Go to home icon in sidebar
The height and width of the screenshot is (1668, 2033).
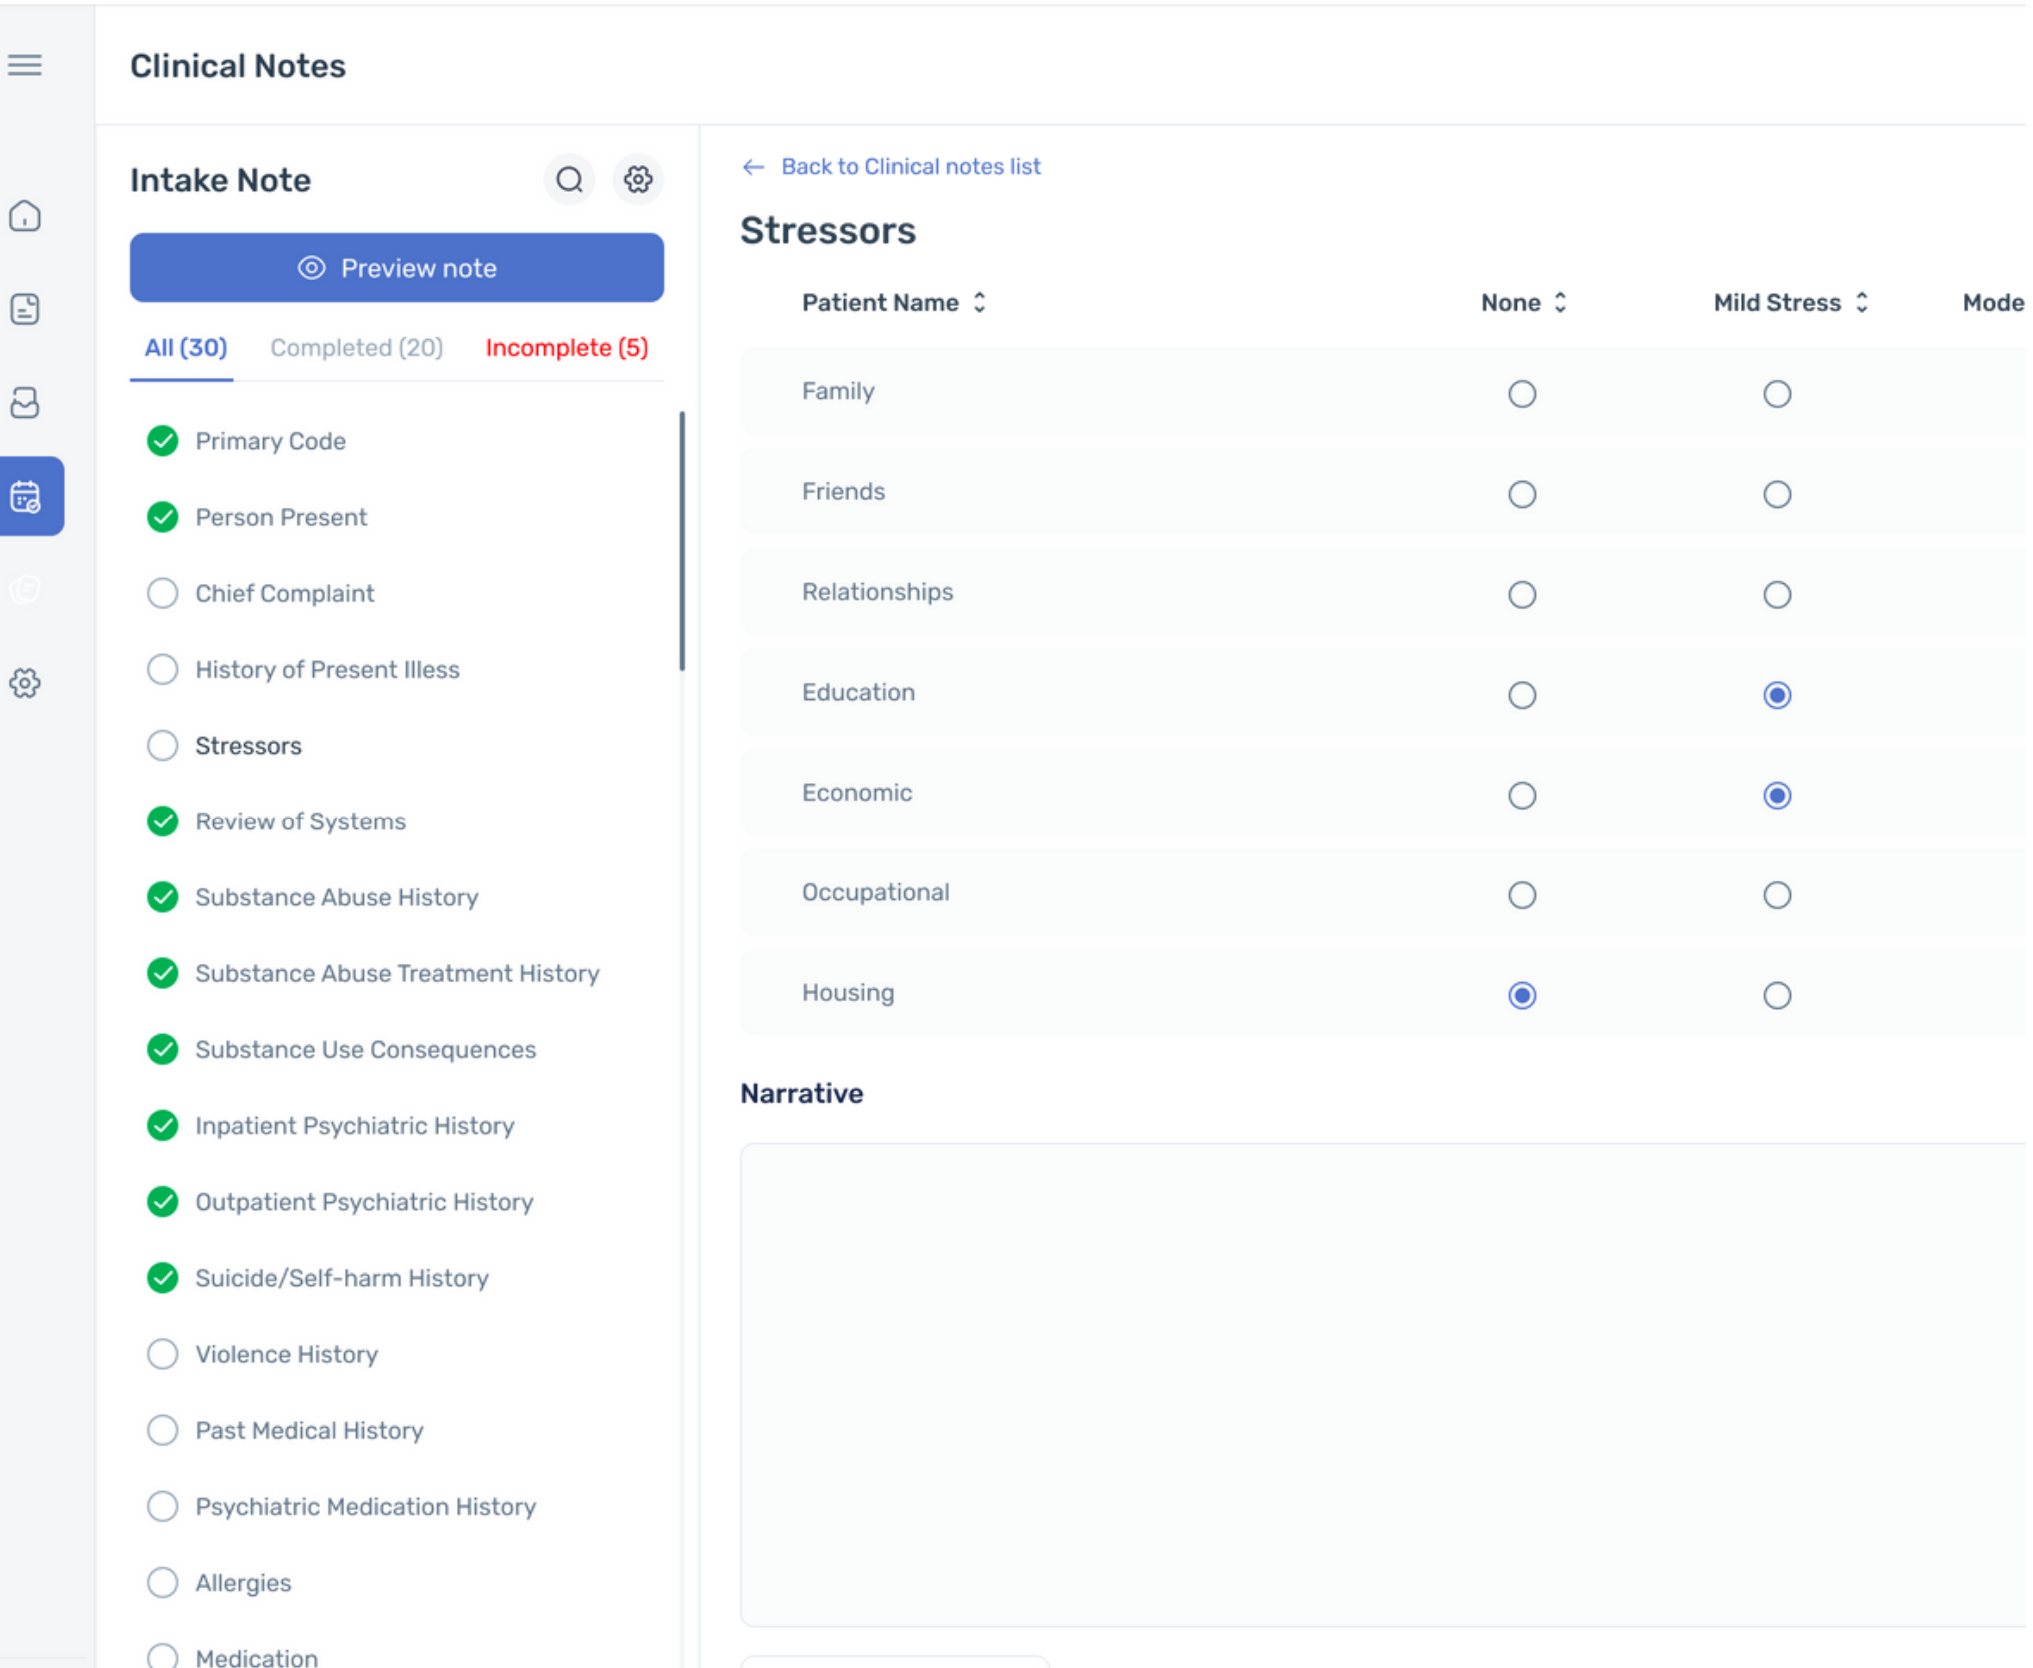click(25, 216)
